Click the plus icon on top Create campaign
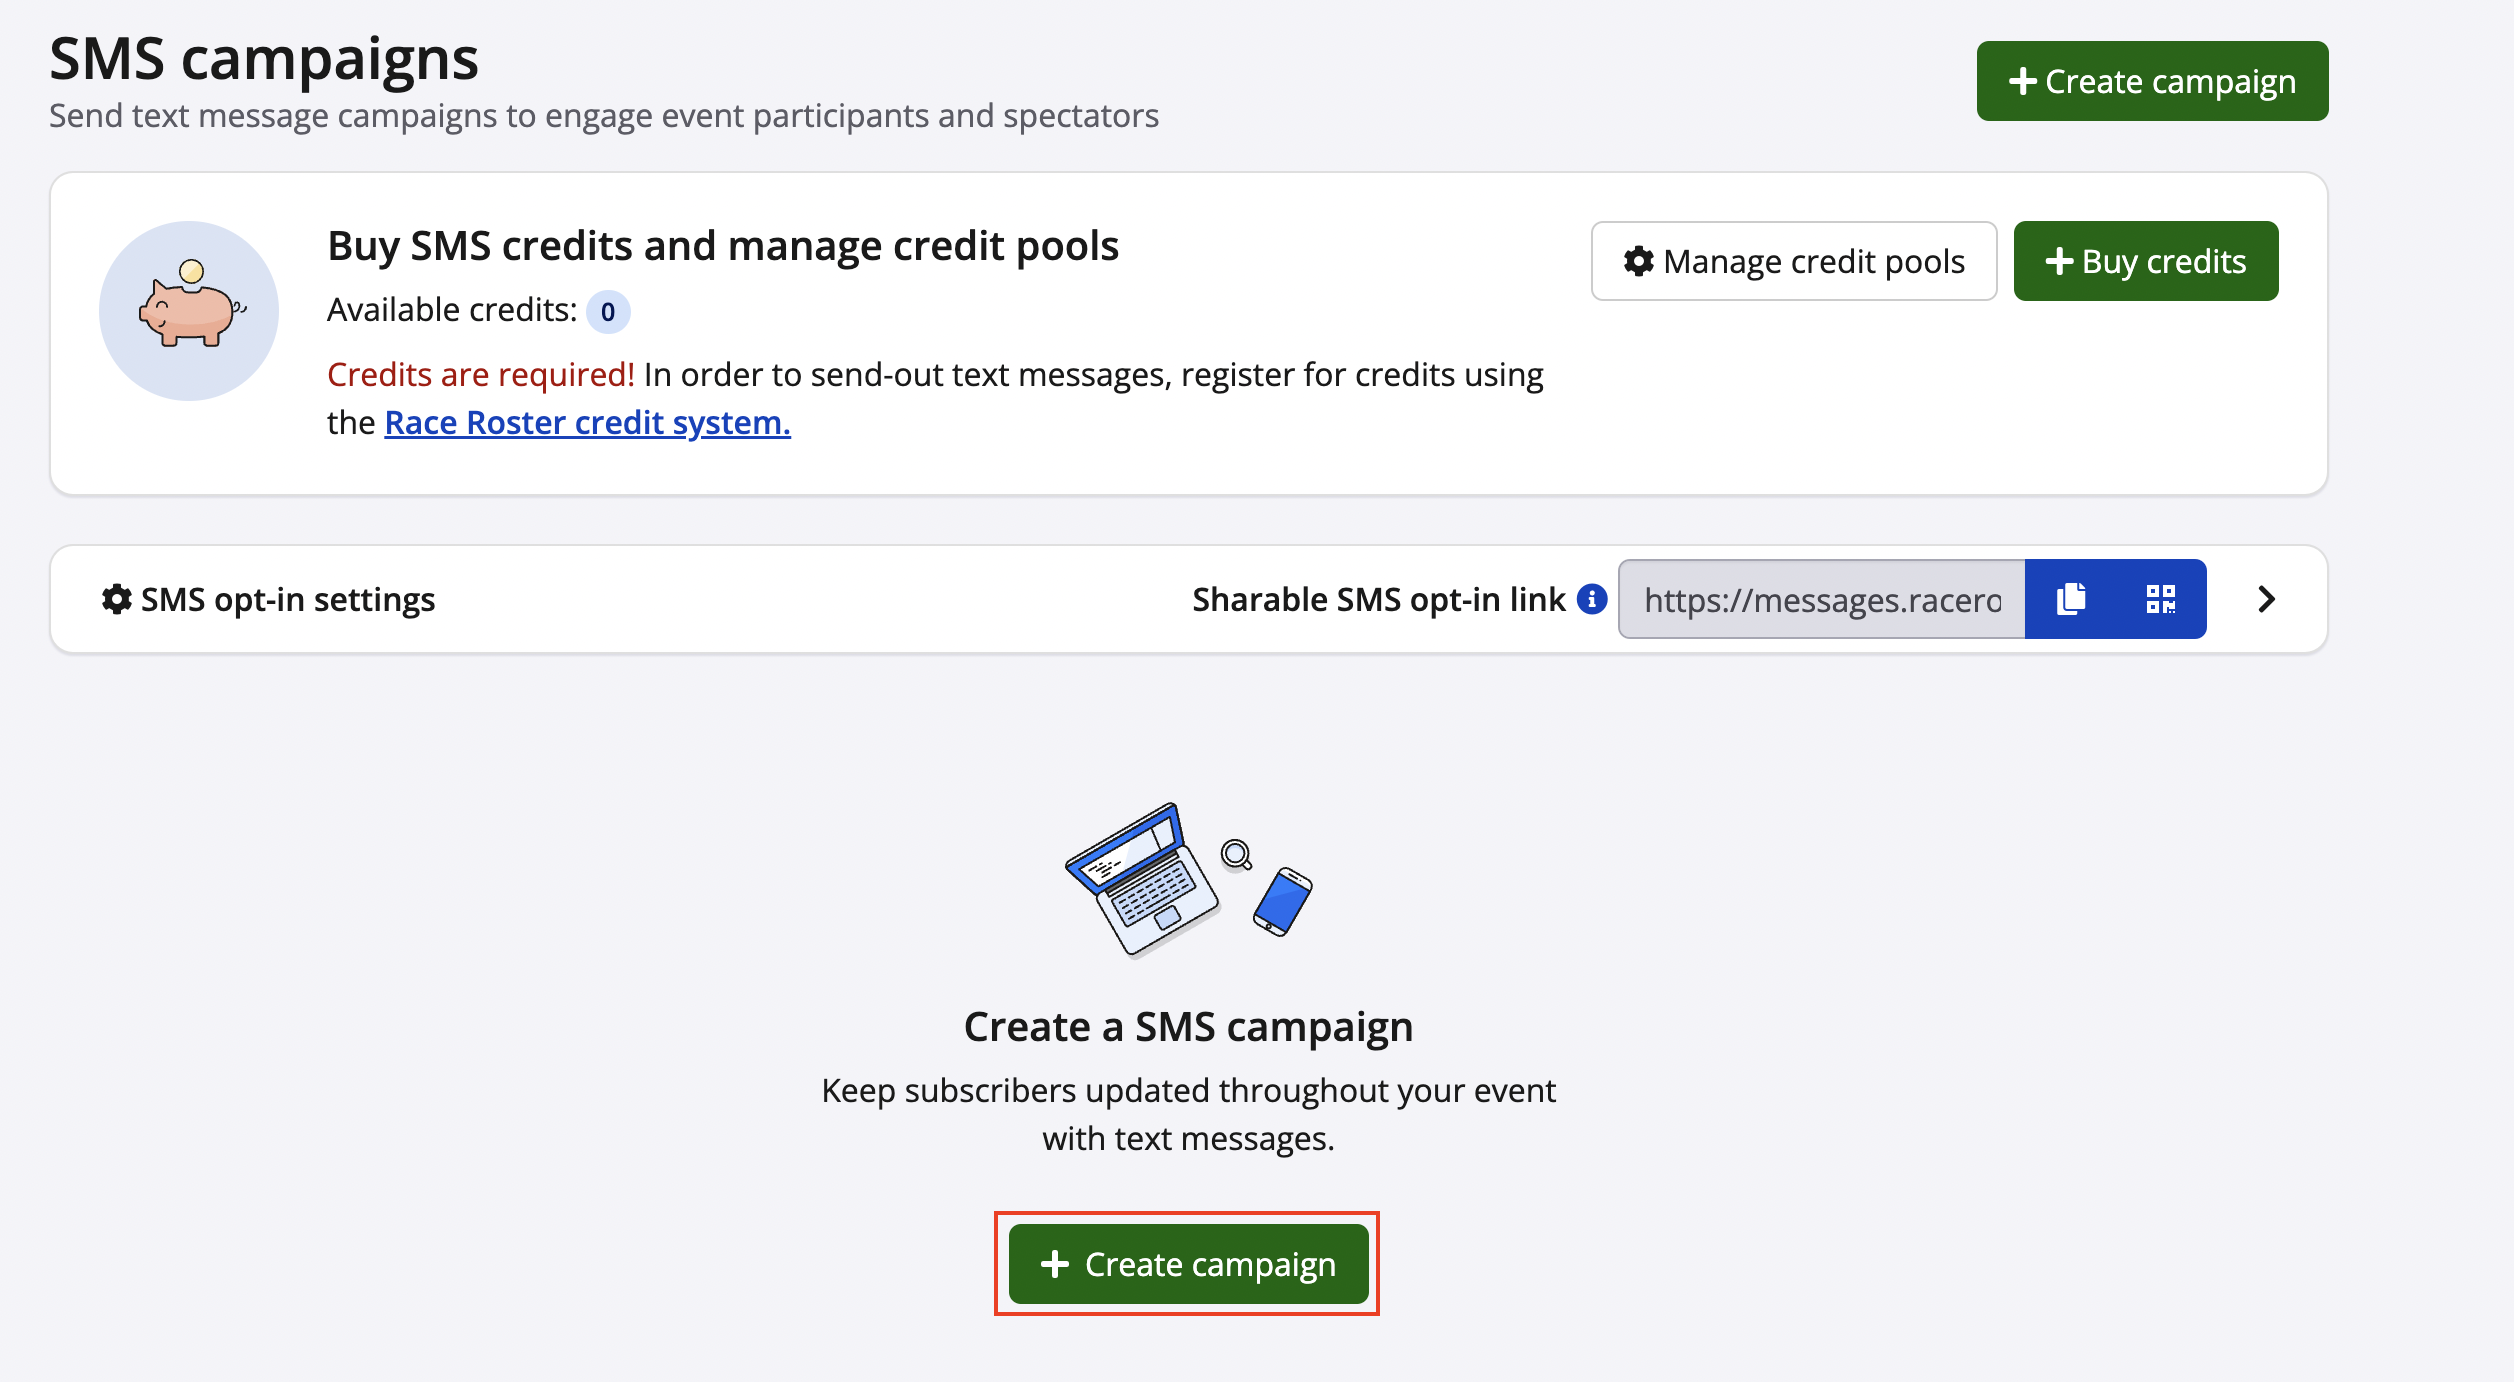The image size is (2514, 1382). point(2022,81)
